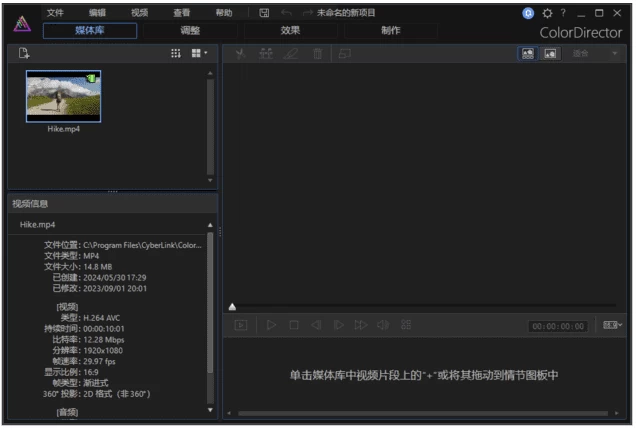This screenshot has height=430, width=636.
Task: Click the 制作 production button
Action: tap(390, 31)
